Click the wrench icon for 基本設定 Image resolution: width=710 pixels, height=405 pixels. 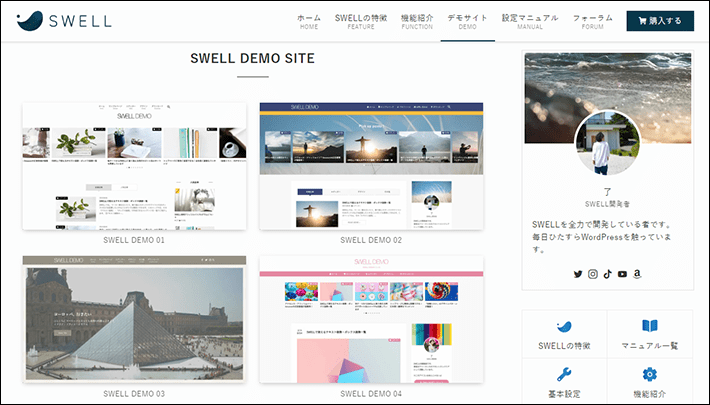(x=564, y=375)
